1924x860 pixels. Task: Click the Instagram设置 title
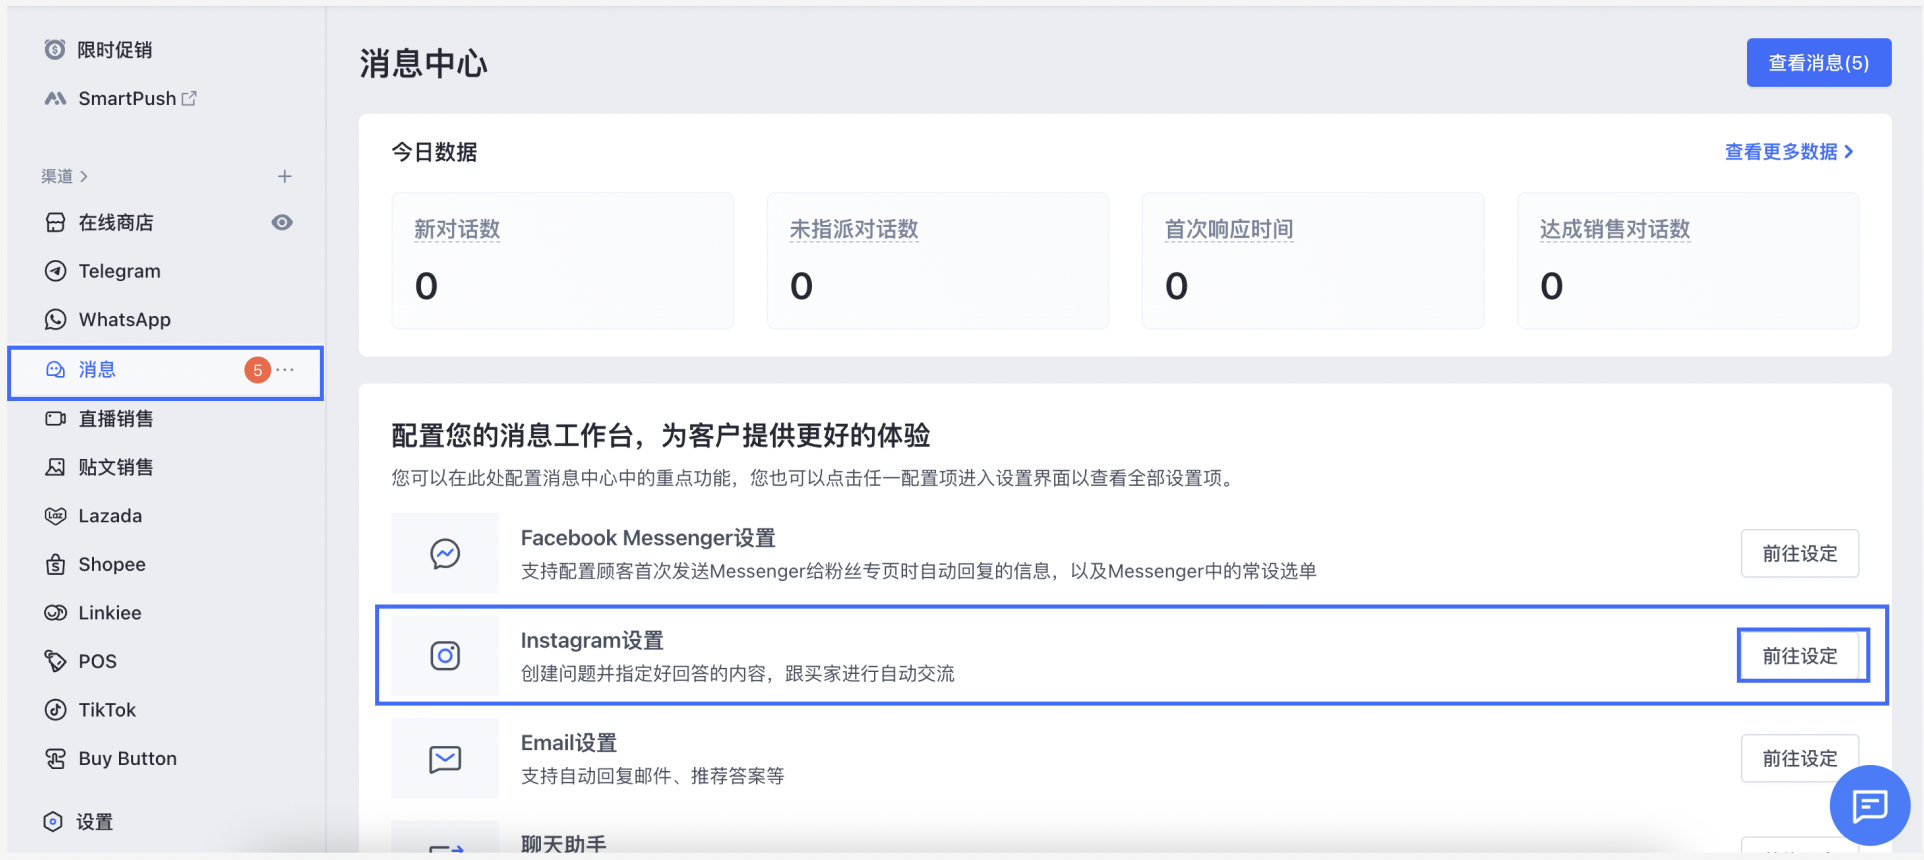(592, 640)
